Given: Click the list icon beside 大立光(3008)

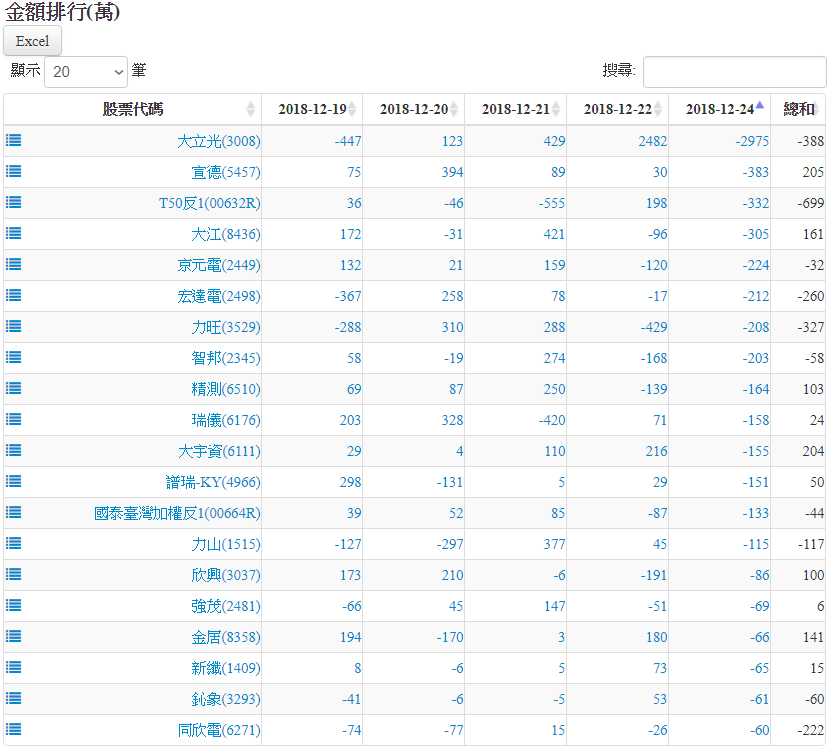Looking at the screenshot, I should pyautogui.click(x=14, y=141).
